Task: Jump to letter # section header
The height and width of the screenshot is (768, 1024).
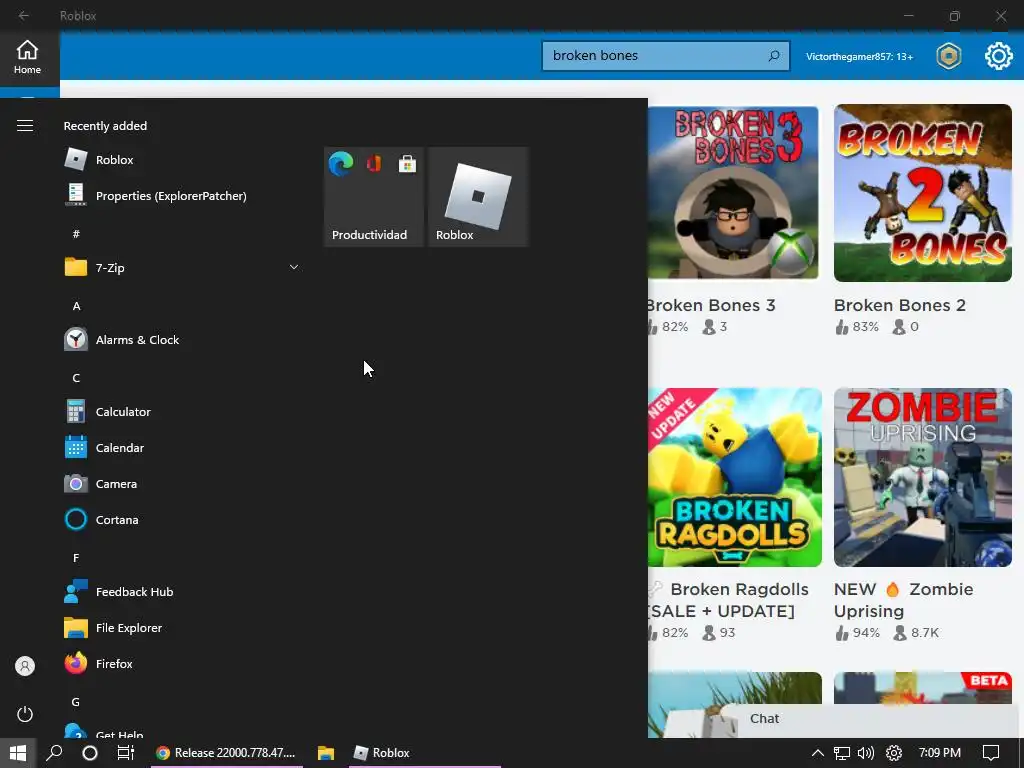Action: [76, 234]
